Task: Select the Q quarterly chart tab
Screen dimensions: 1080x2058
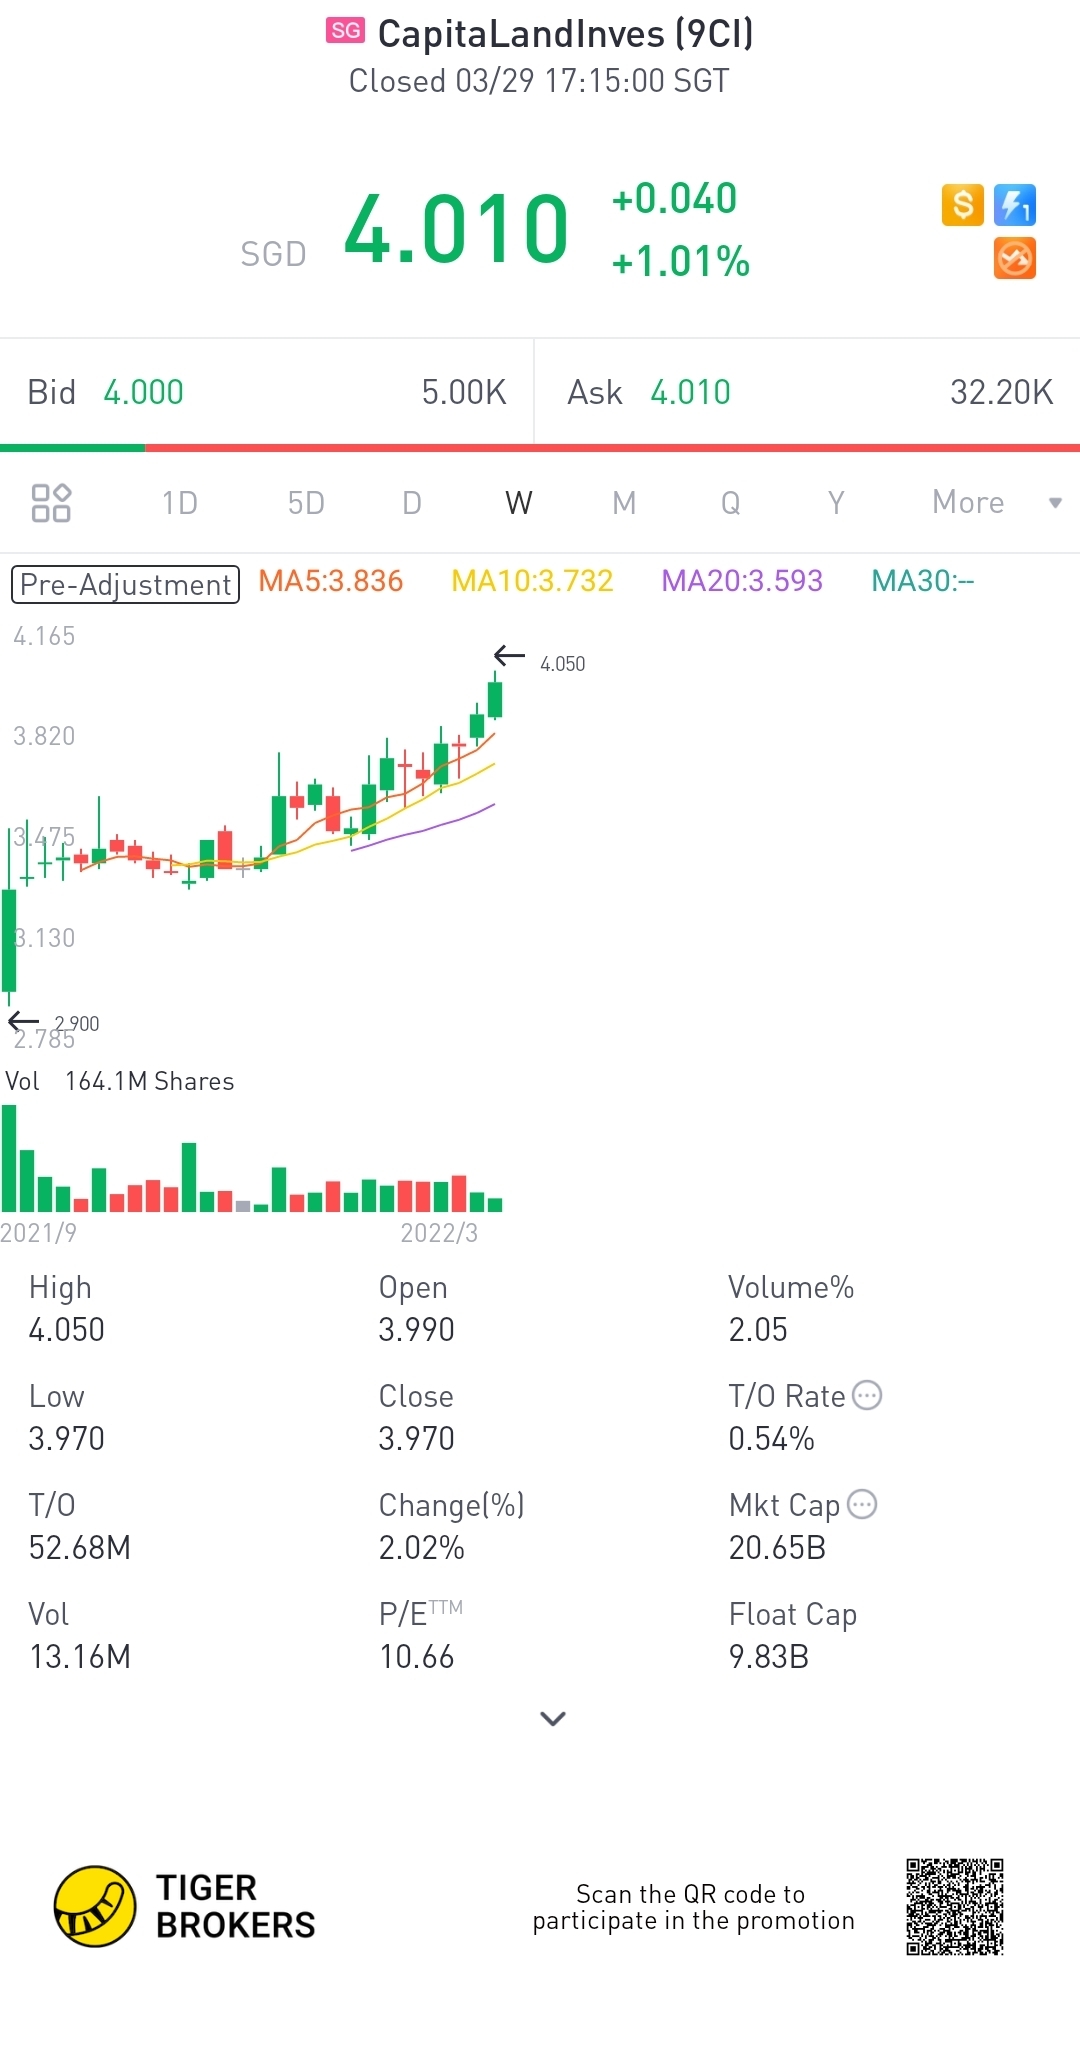Action: [731, 502]
